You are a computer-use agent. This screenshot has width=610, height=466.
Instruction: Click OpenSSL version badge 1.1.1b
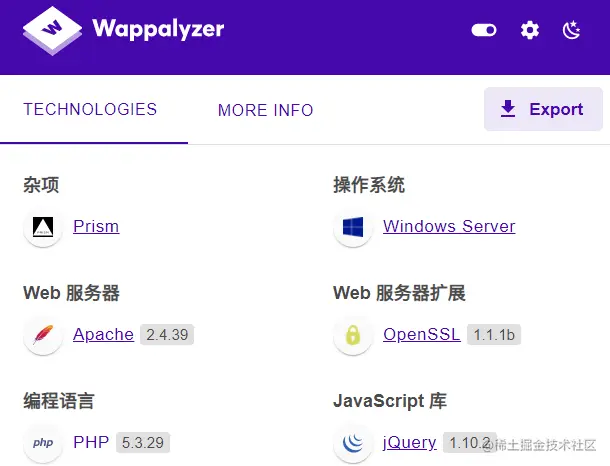(x=494, y=335)
